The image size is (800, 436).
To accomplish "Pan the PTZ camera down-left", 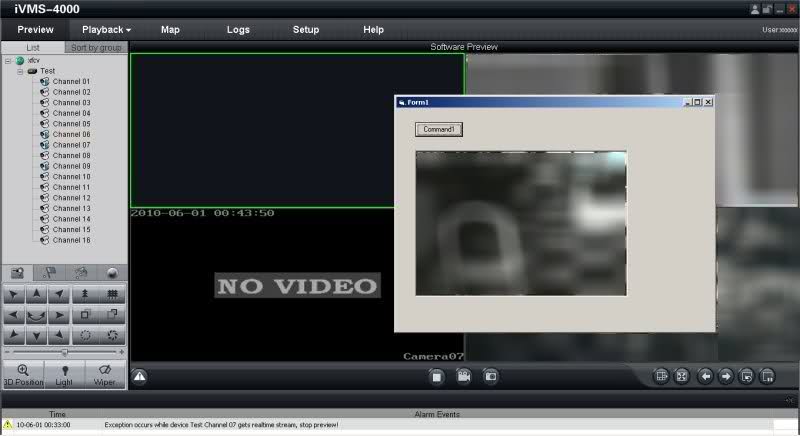I will pyautogui.click(x=14, y=336).
